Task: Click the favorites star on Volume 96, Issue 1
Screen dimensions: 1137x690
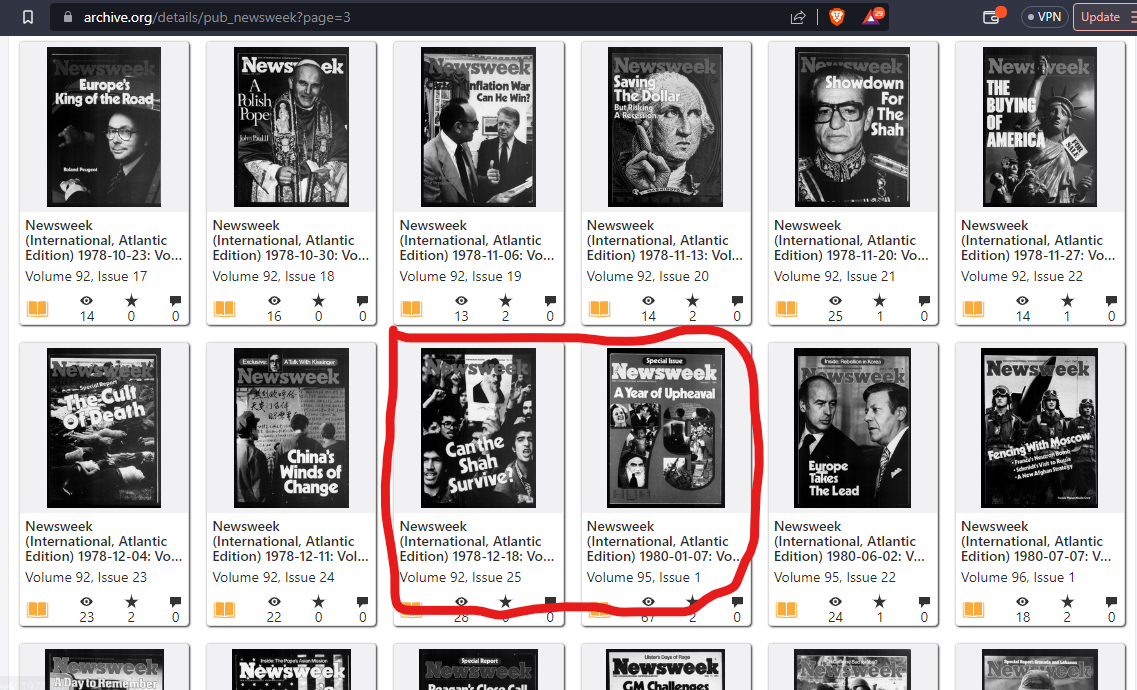Action: pos(1067,601)
